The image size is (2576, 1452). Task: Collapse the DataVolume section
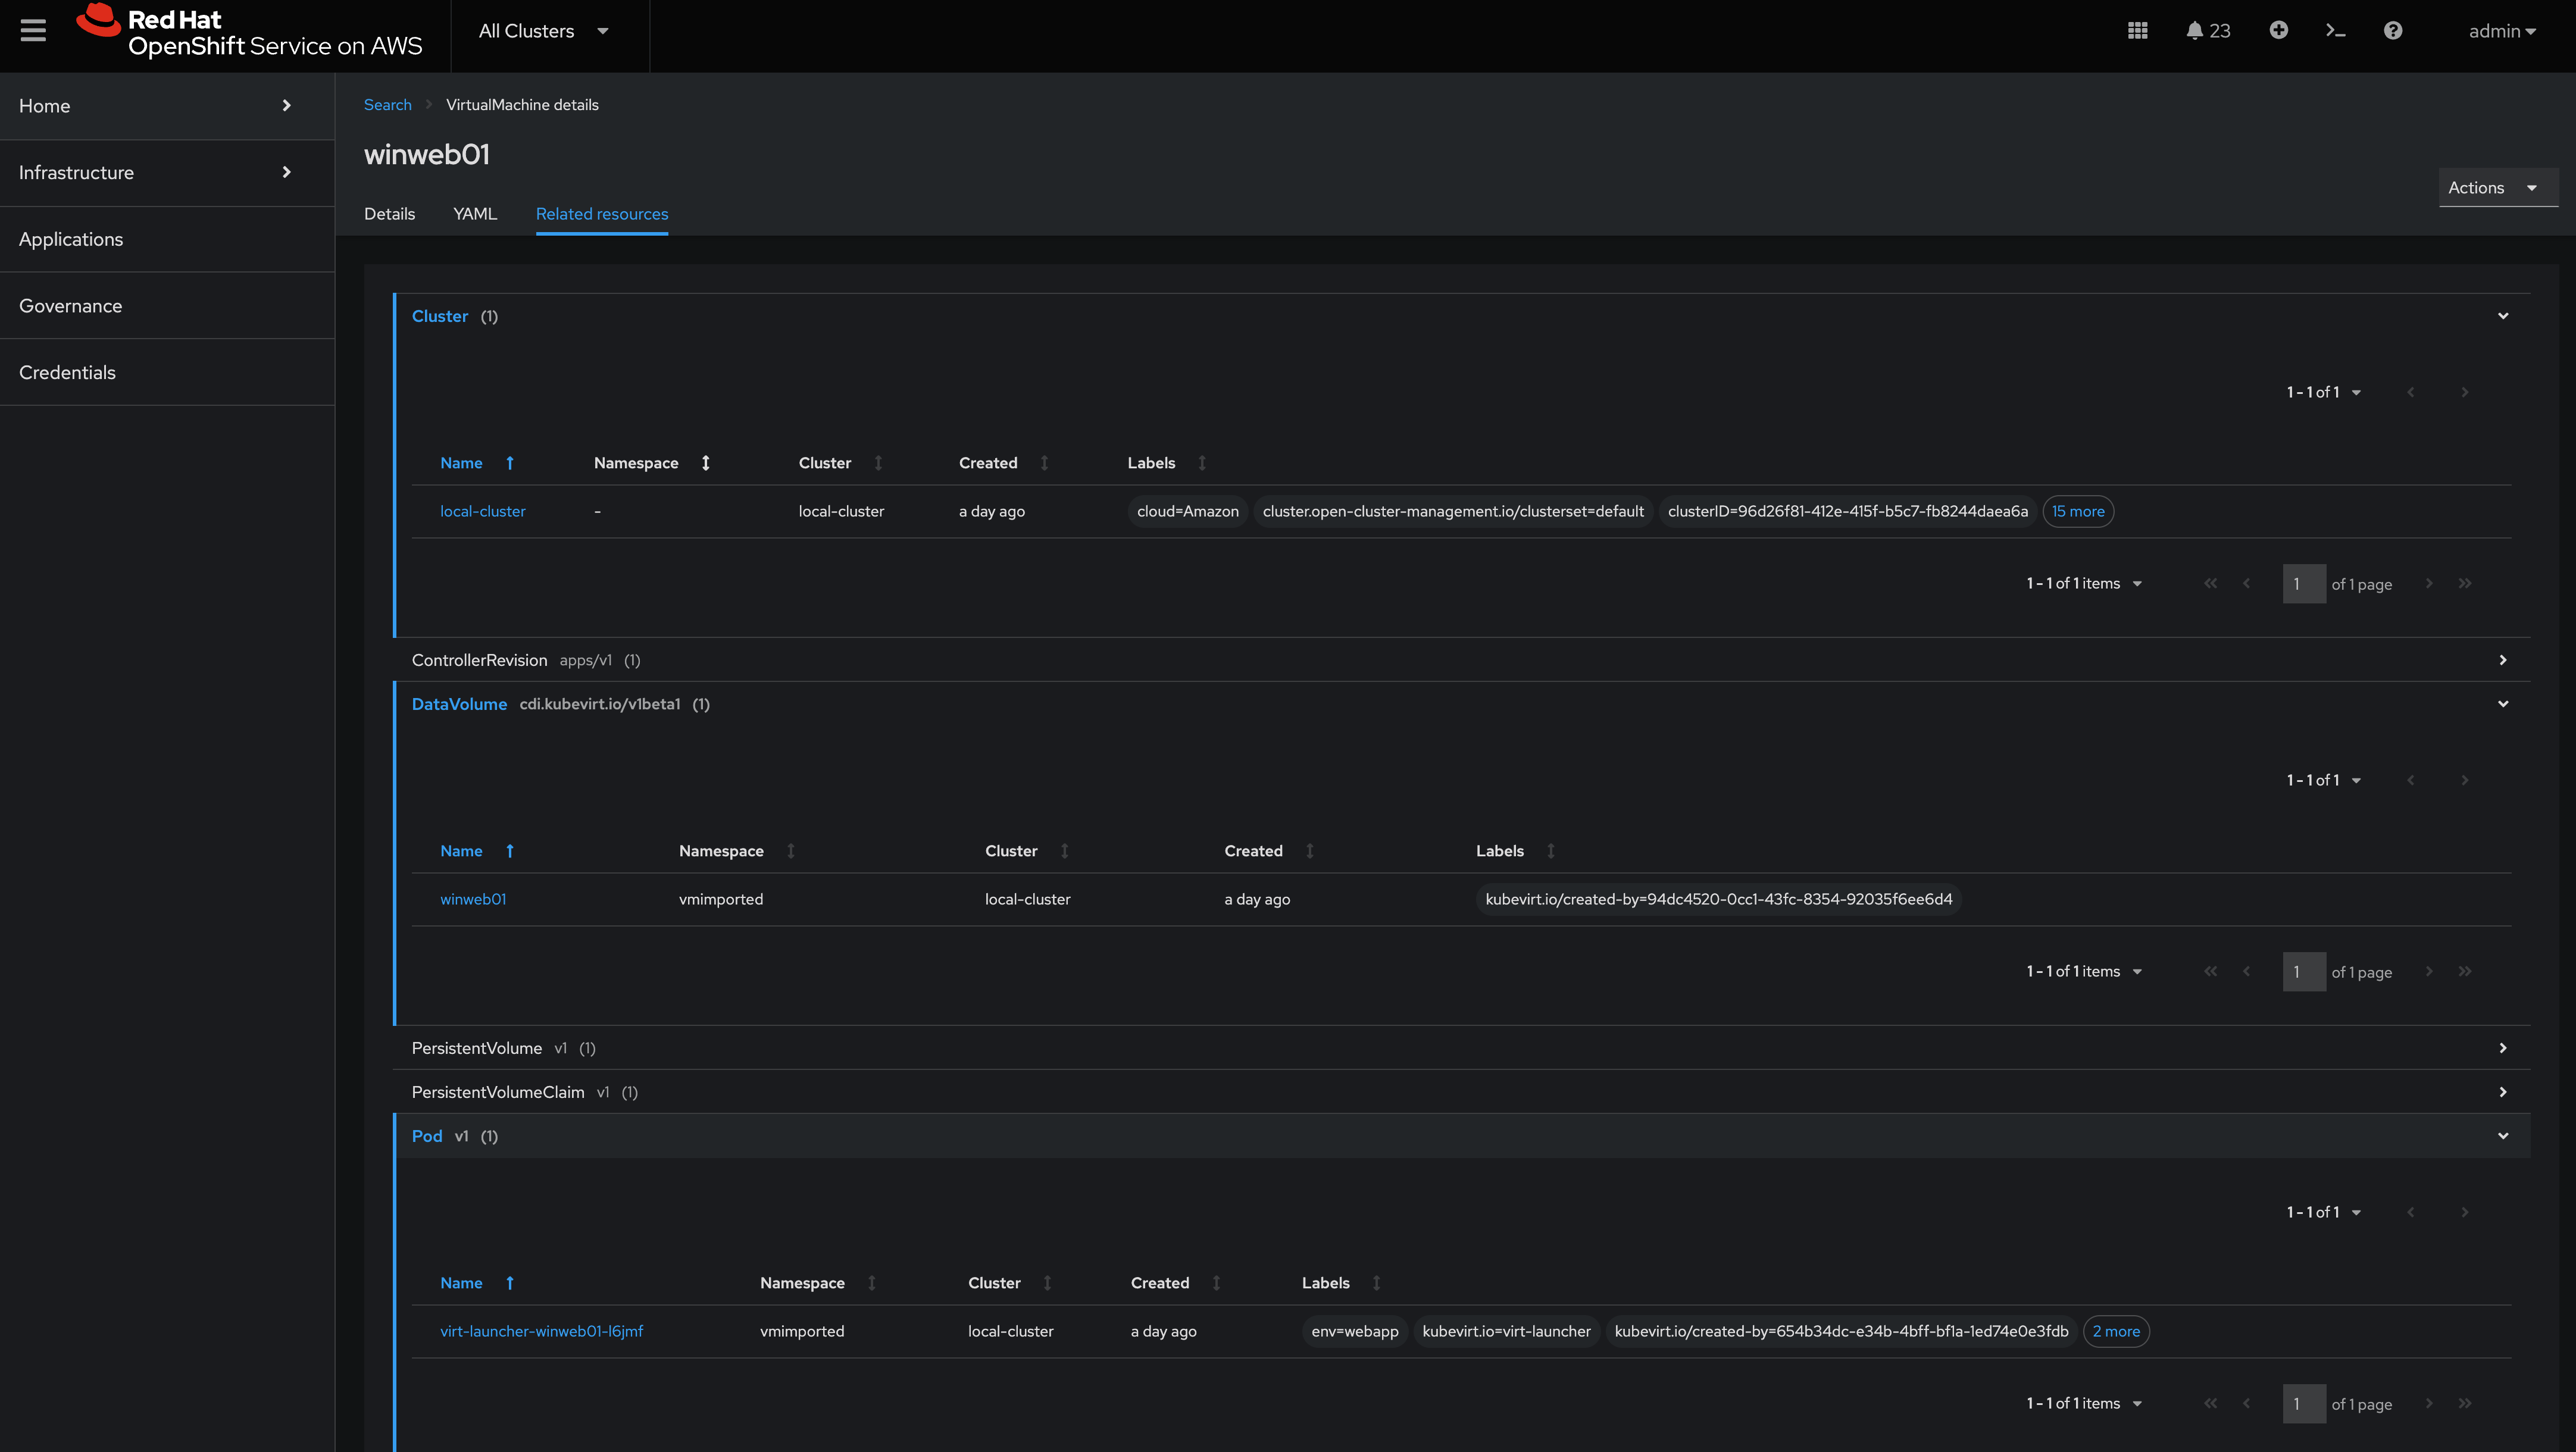click(2503, 704)
